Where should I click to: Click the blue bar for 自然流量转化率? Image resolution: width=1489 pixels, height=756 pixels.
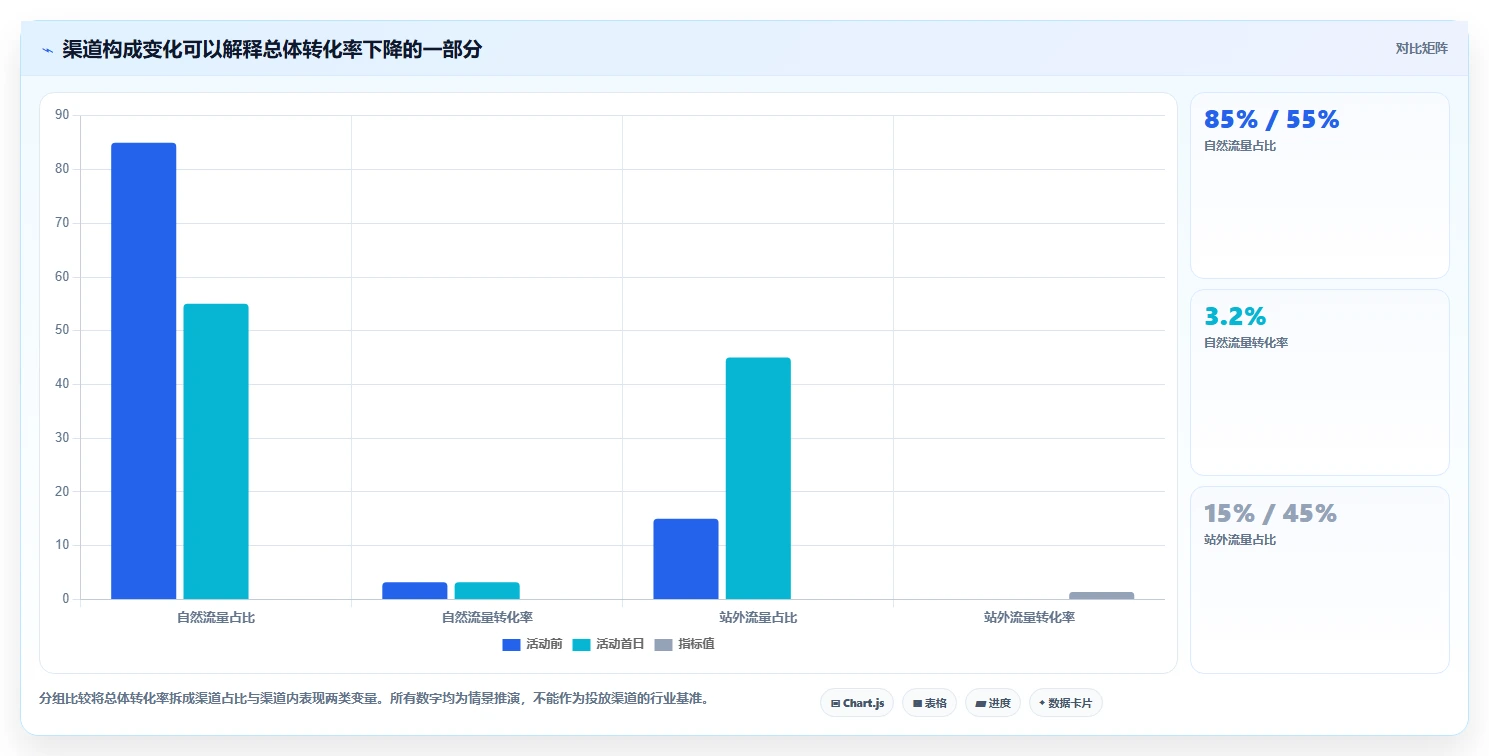pyautogui.click(x=415, y=591)
